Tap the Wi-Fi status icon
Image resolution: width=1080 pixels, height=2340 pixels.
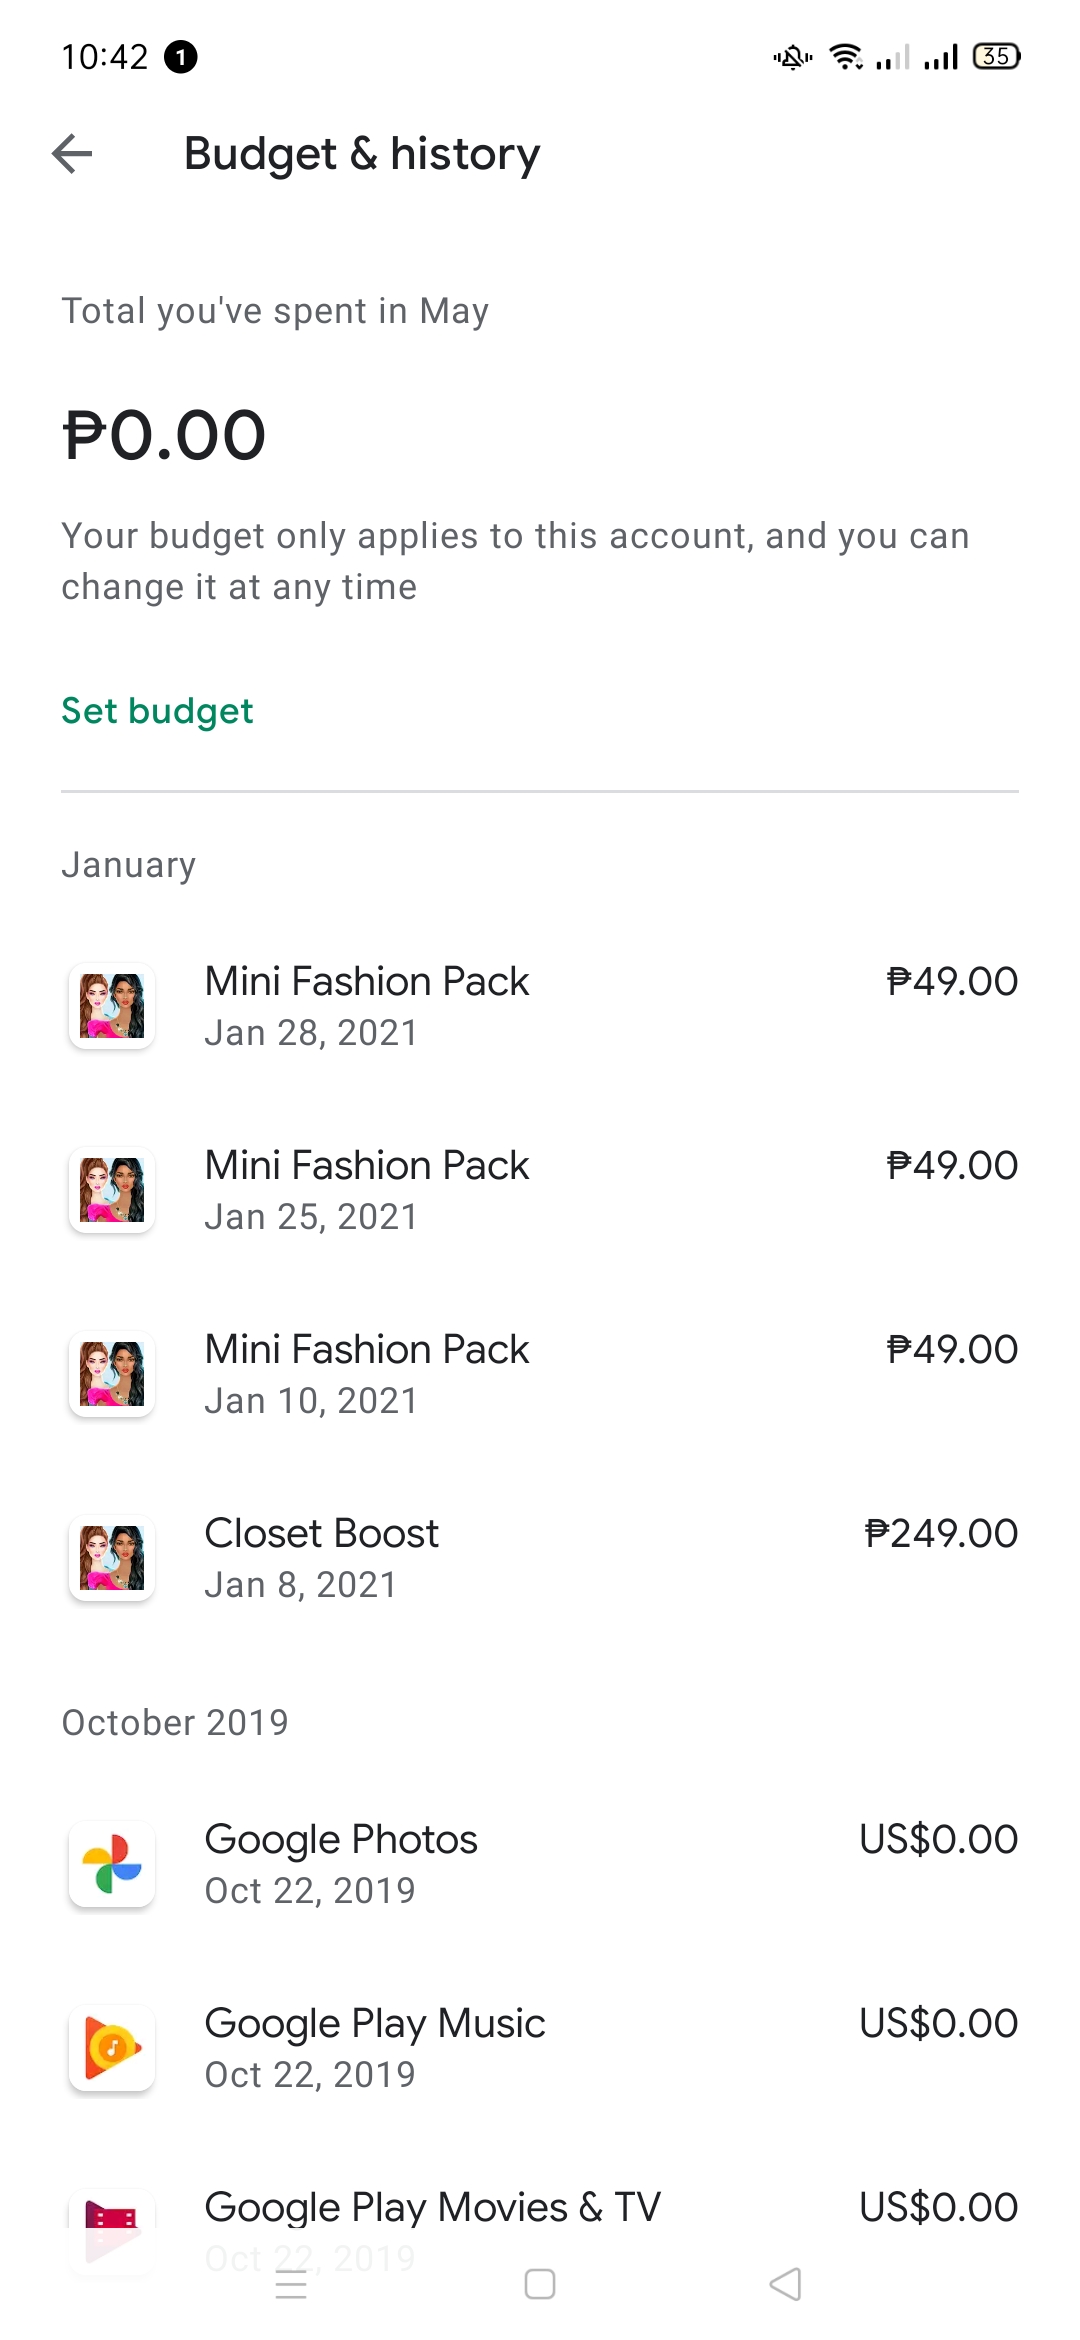846,57
